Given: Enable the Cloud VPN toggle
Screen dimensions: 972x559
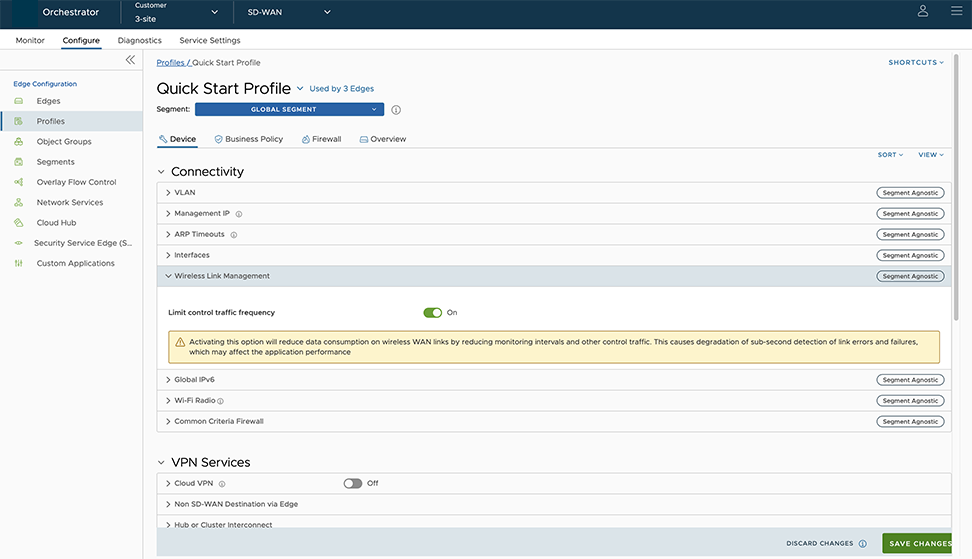Looking at the screenshot, I should coord(352,483).
